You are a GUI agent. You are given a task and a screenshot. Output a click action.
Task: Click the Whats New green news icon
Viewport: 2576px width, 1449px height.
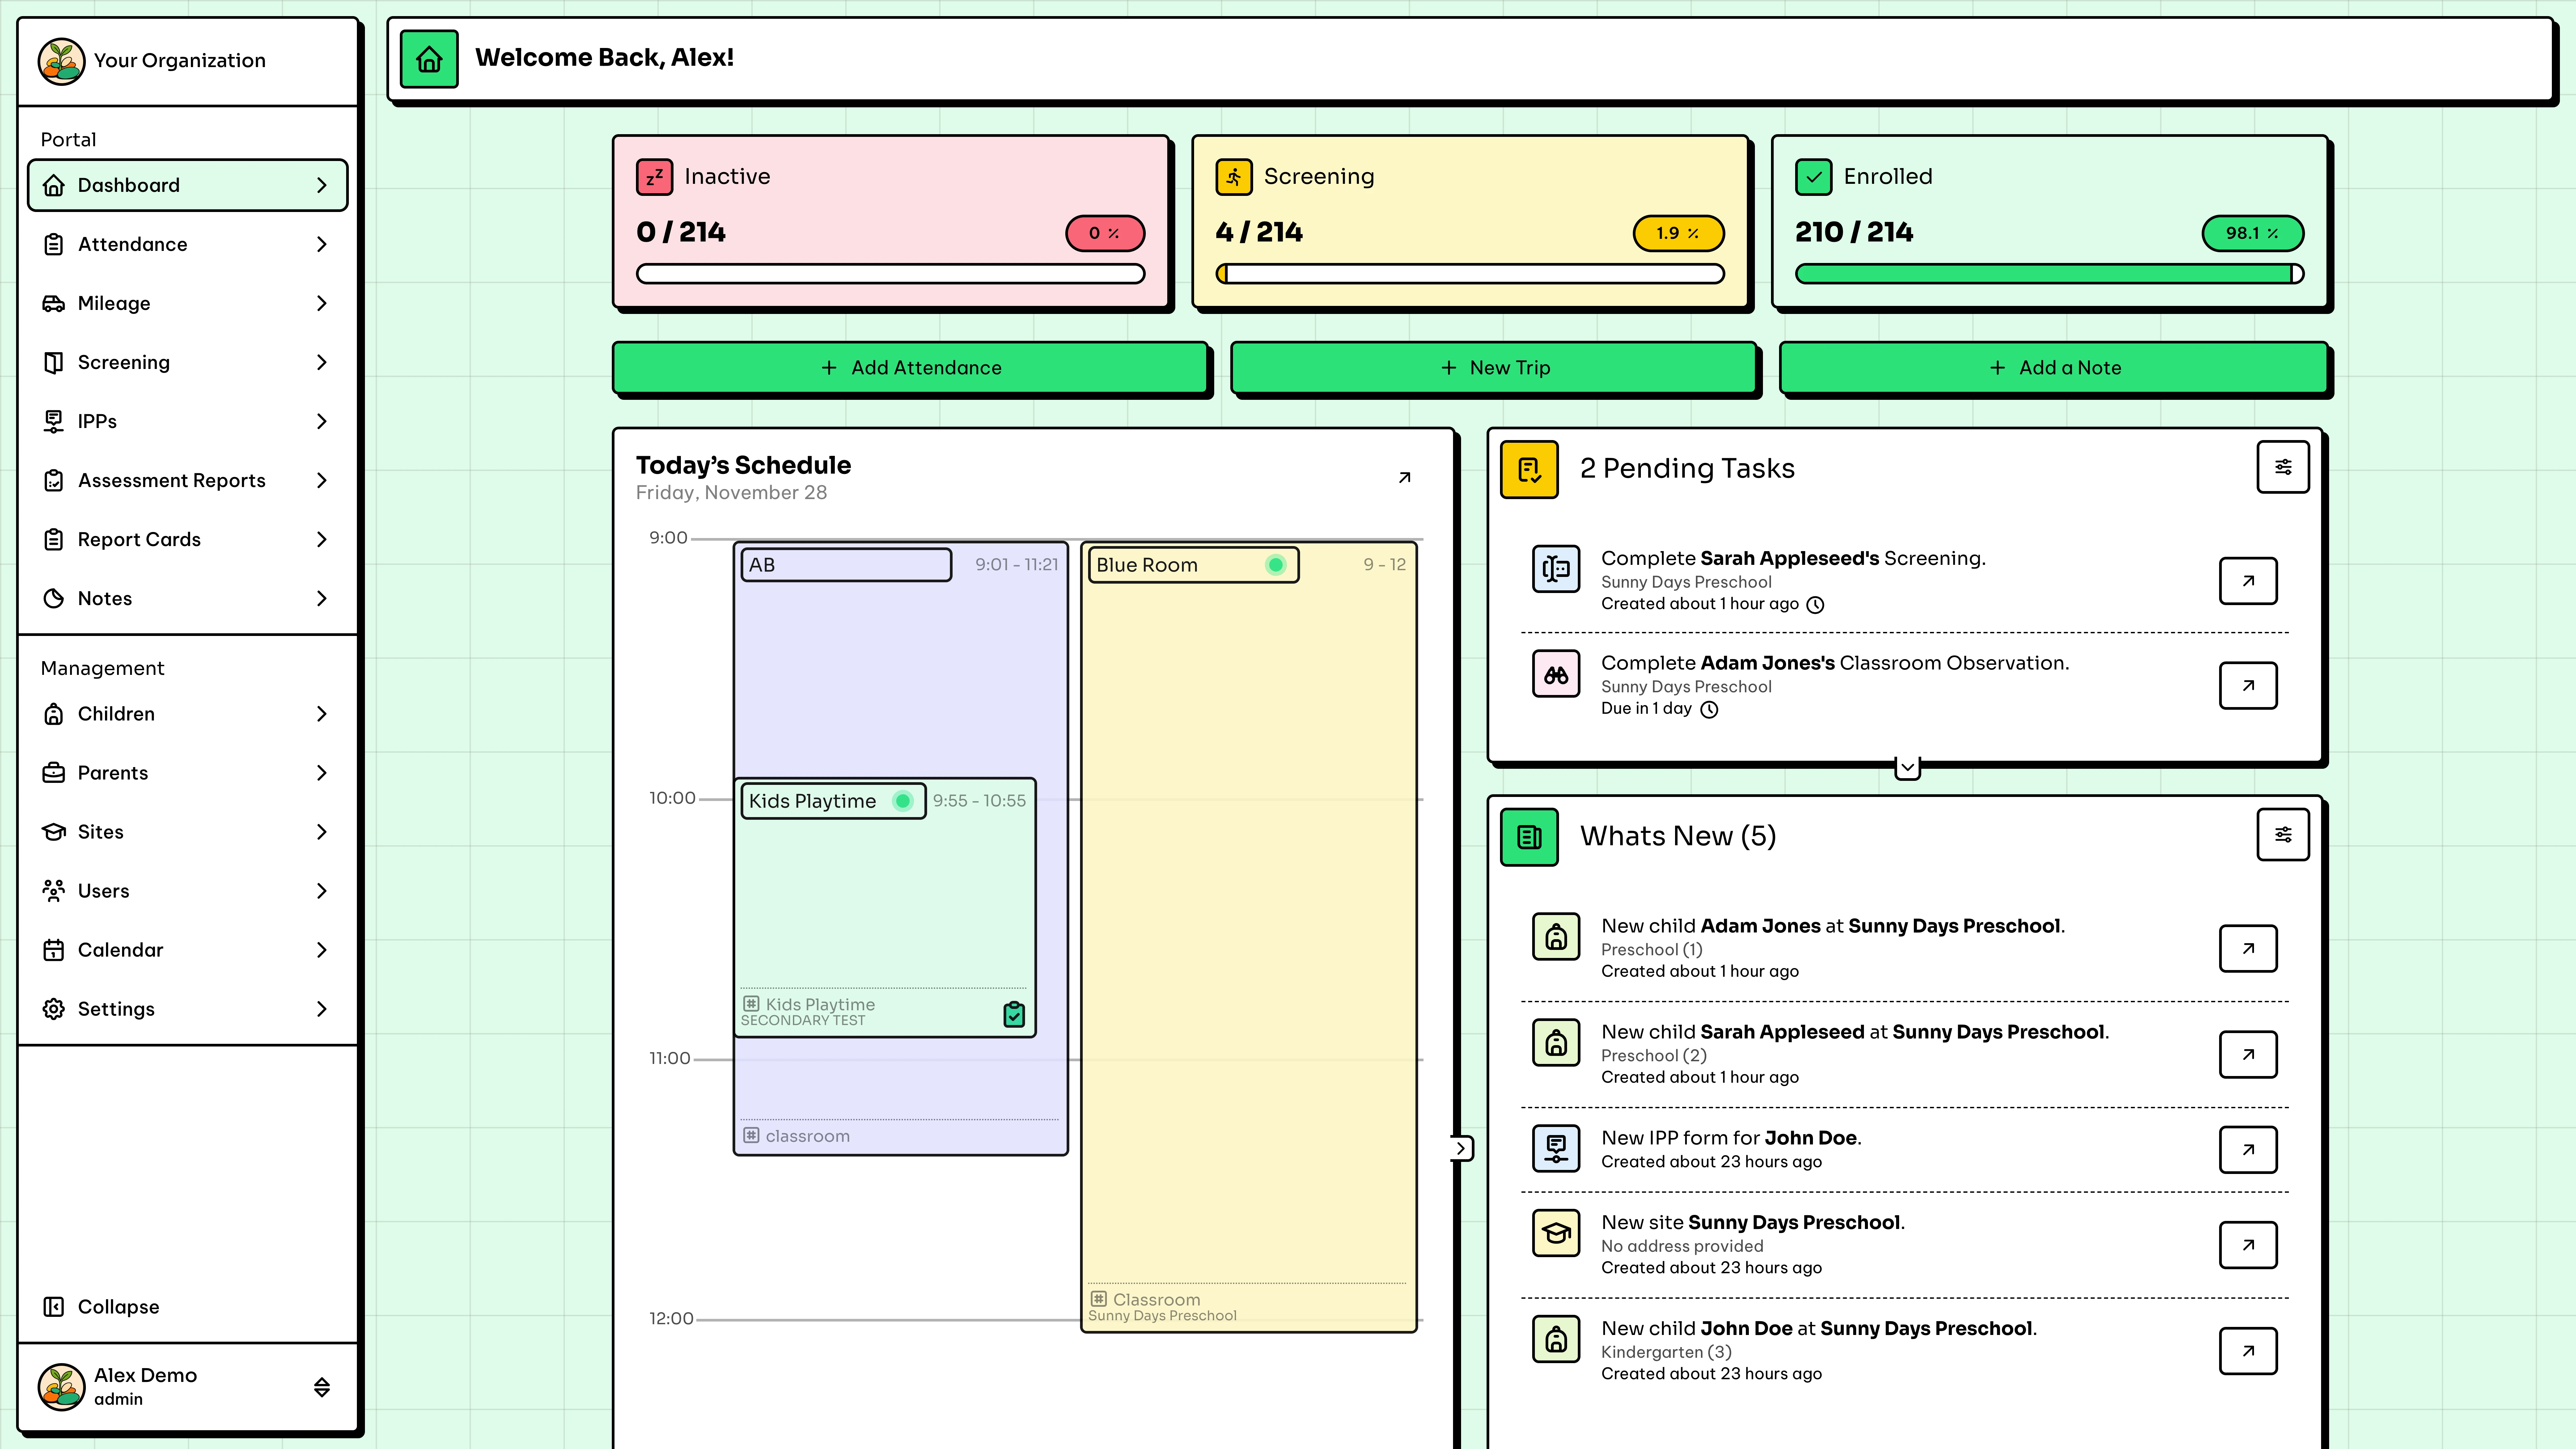(1529, 837)
